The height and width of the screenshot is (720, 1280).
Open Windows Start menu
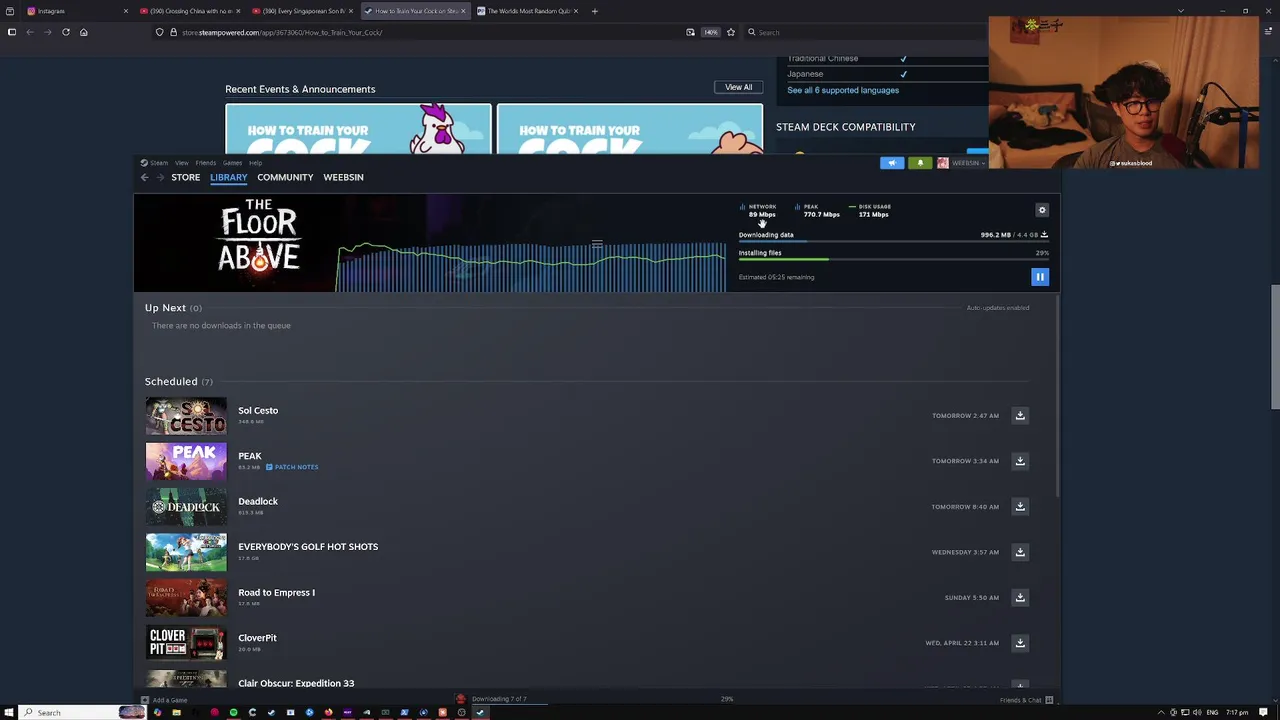(x=9, y=712)
